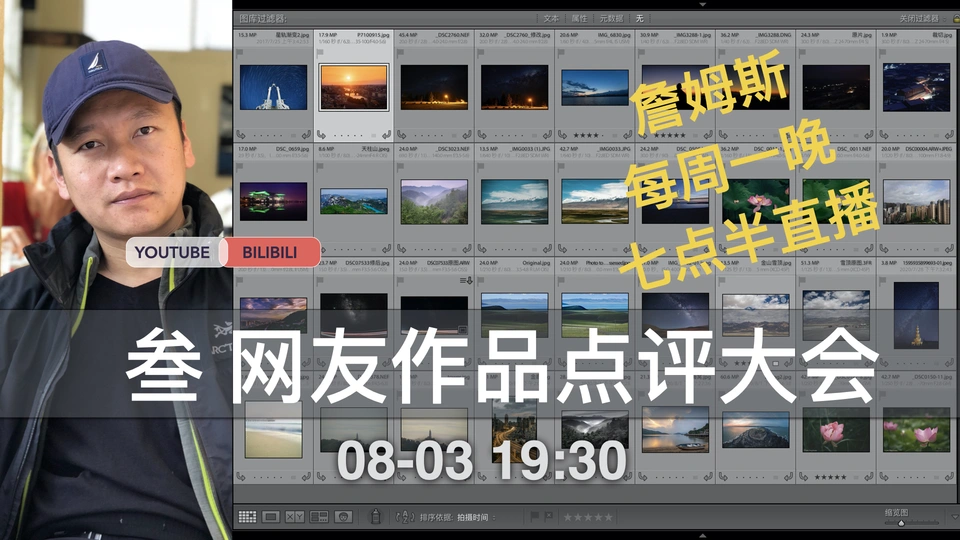
Task: Open Survey view icon in toolbar
Action: point(319,517)
